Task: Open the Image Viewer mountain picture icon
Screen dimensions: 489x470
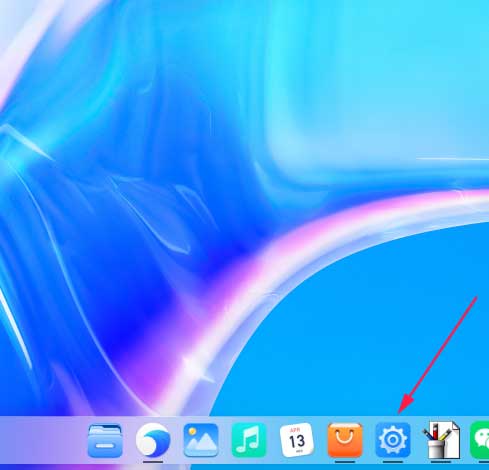Action: tap(201, 440)
